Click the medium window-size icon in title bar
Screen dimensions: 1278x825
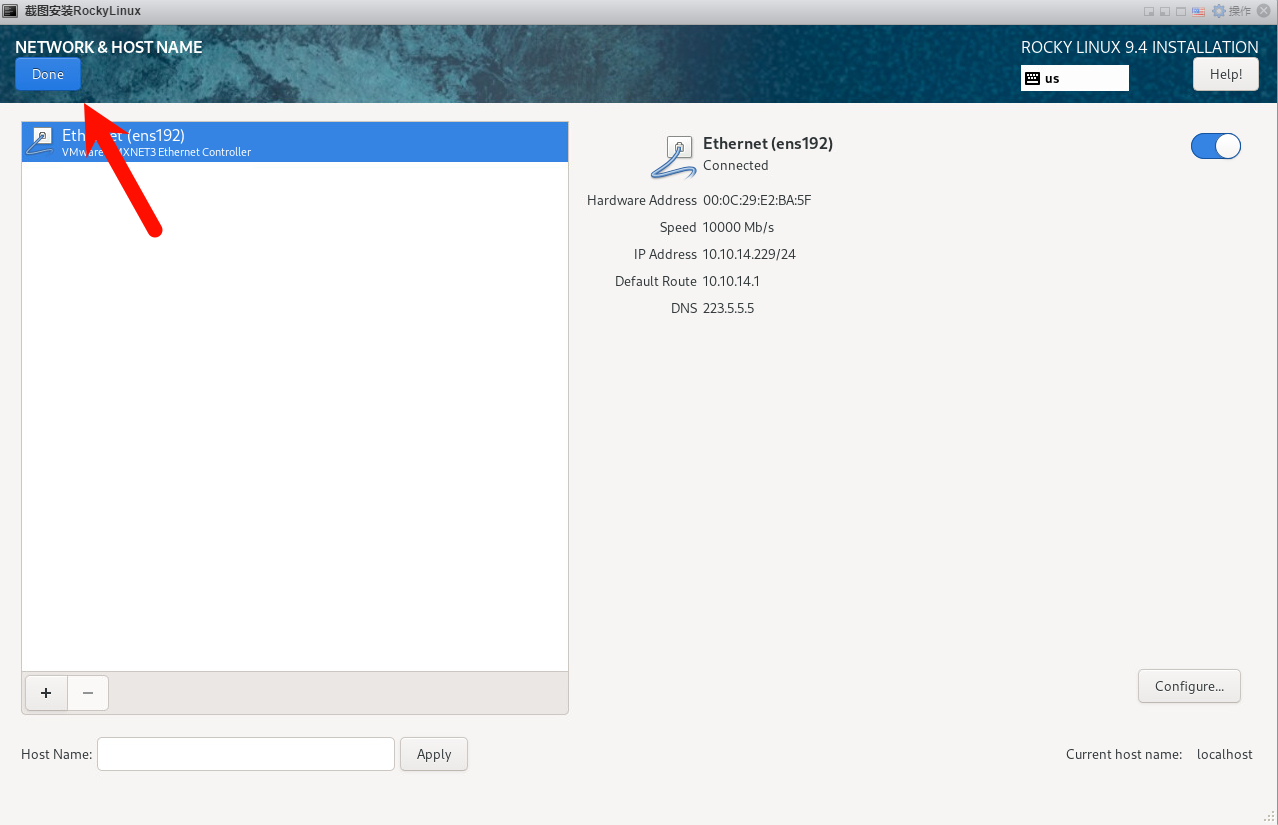tap(1165, 11)
